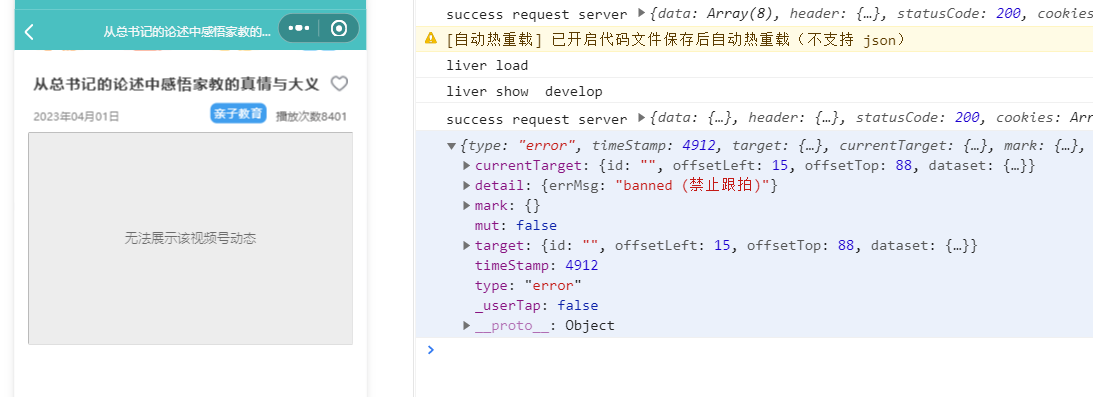
Task: Click the 'mut: false' property line
Action: [x=516, y=226]
